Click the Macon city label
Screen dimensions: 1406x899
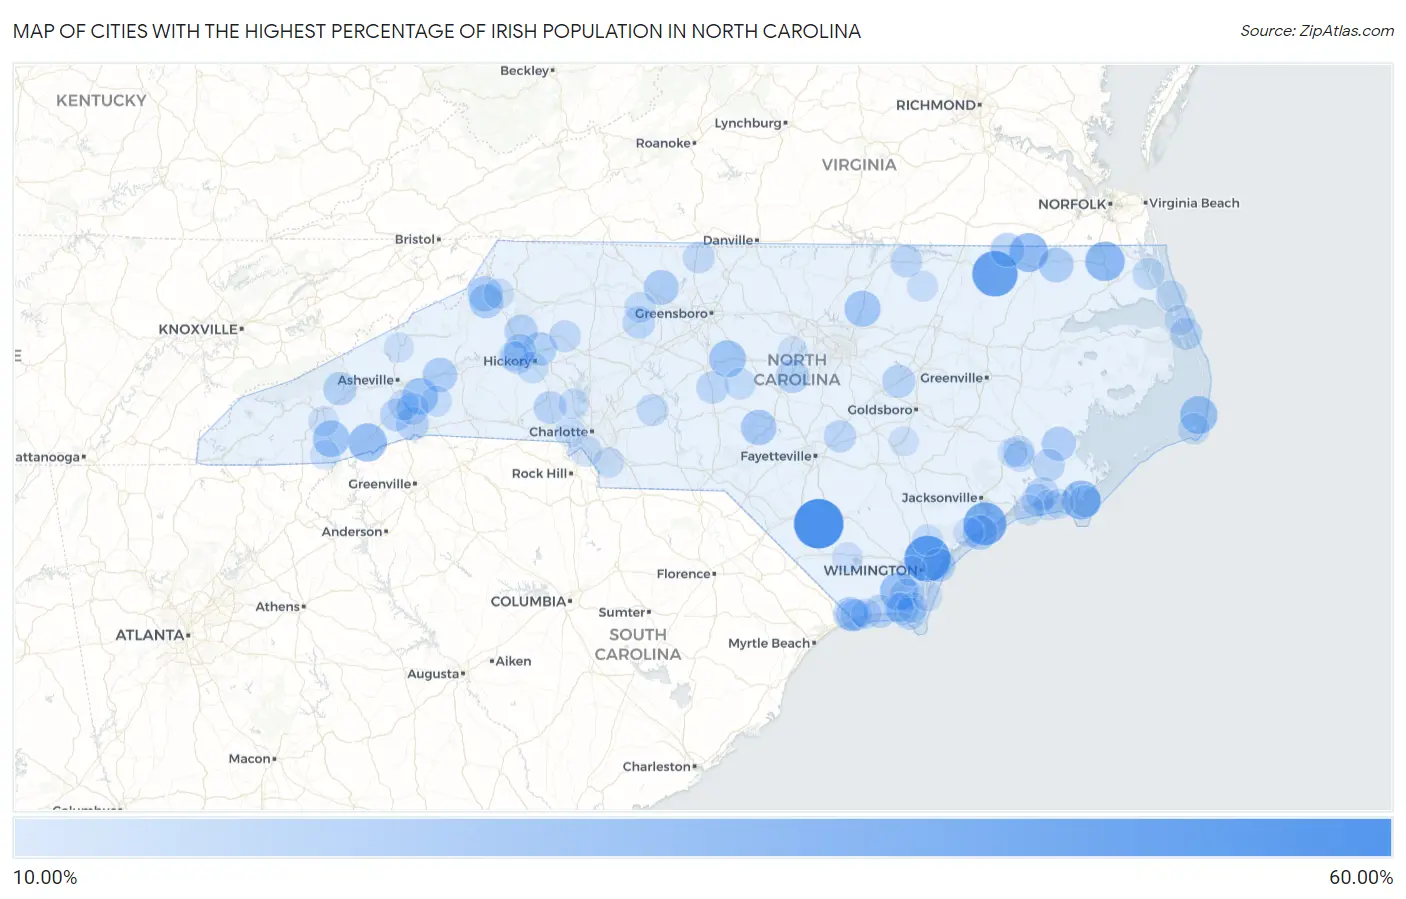(x=250, y=759)
